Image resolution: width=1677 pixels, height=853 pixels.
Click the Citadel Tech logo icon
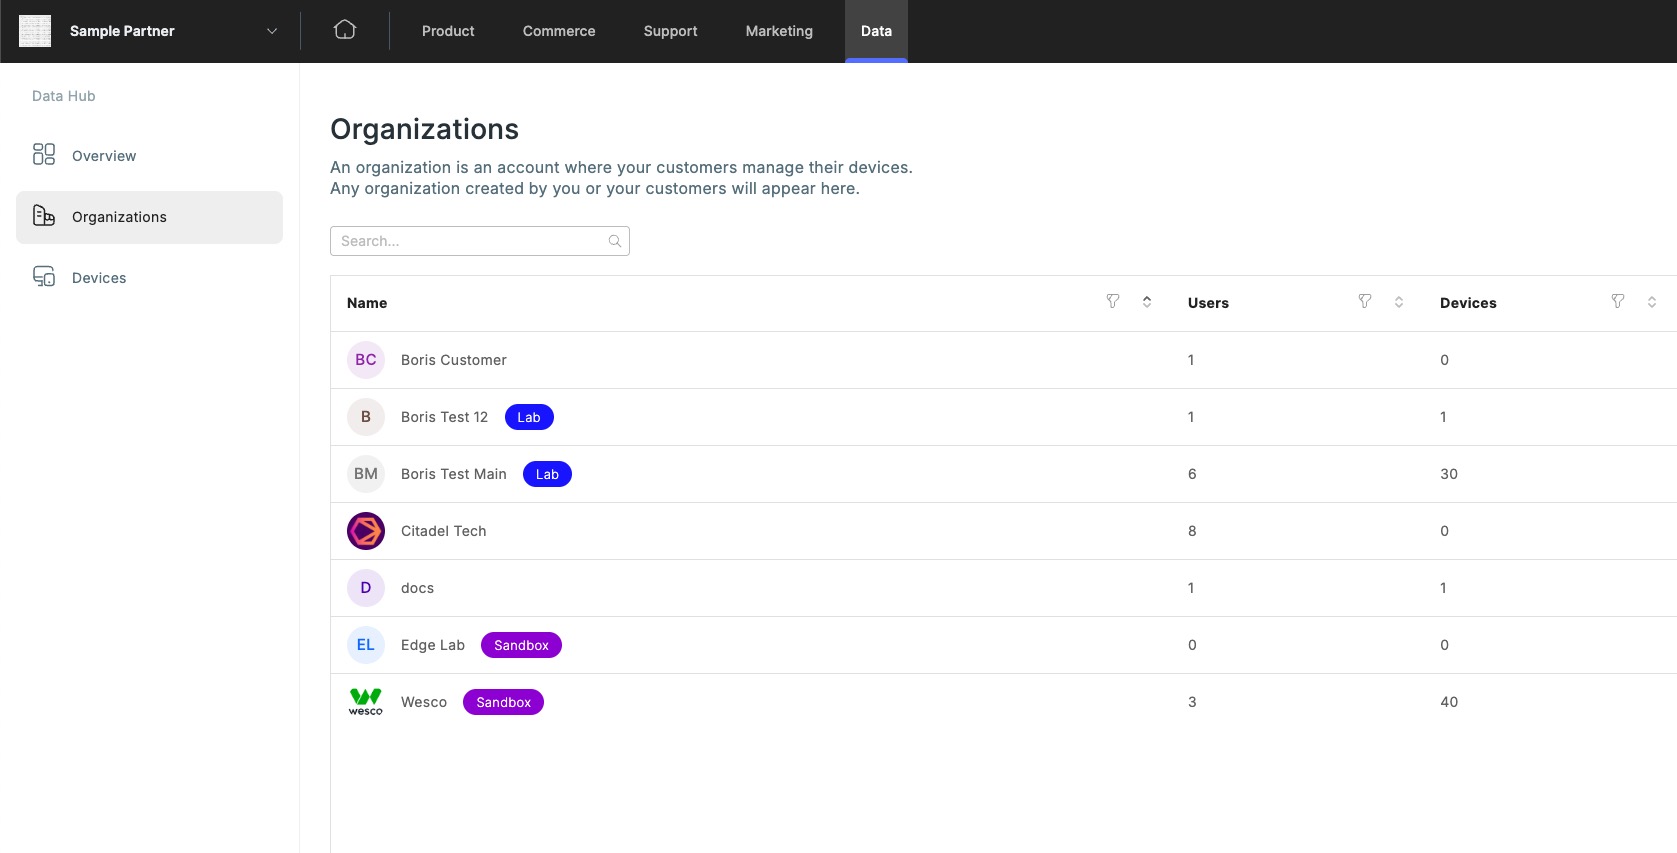pos(366,531)
